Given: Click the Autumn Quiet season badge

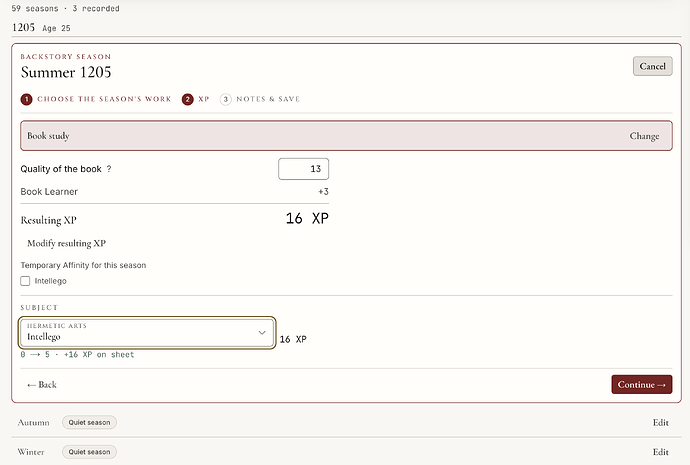Looking at the screenshot, I should click(x=89, y=422).
